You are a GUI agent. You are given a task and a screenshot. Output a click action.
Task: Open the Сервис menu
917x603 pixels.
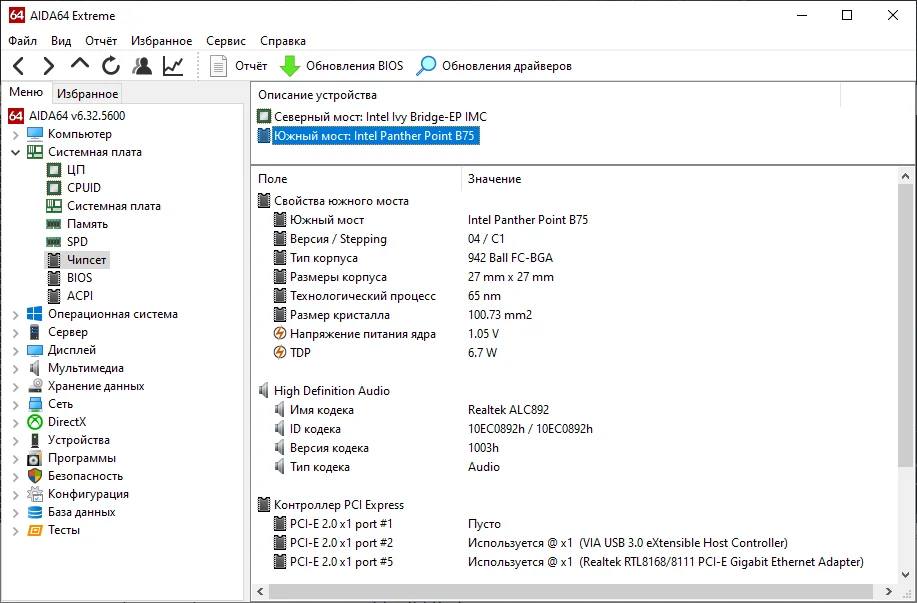coord(226,41)
